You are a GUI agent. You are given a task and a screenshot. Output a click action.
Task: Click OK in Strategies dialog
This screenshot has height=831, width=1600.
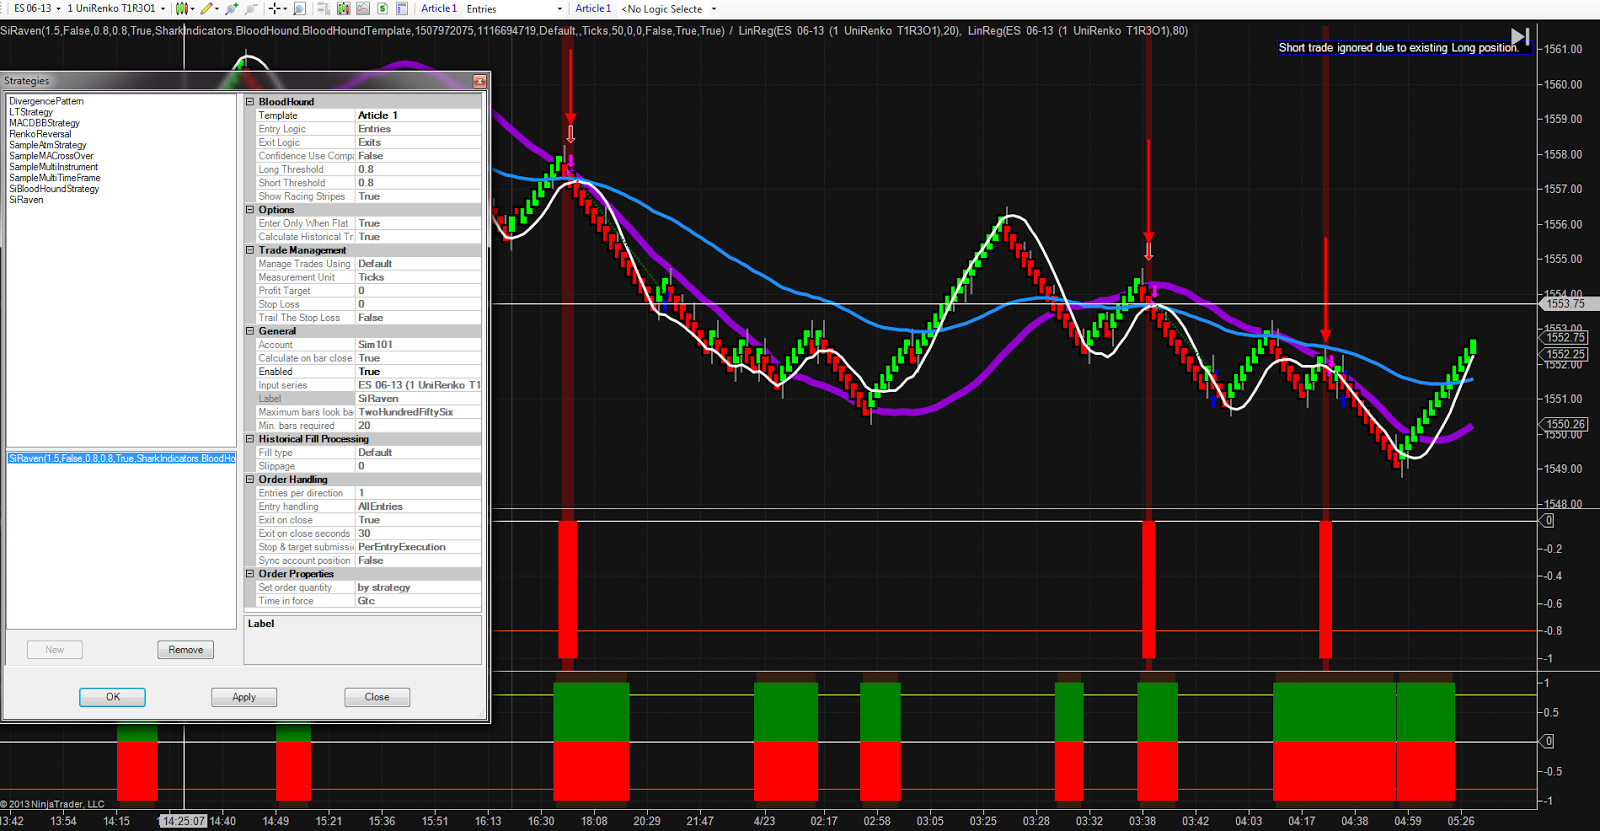[112, 697]
